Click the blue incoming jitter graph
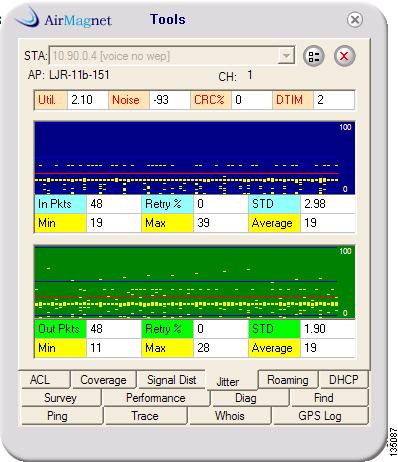The image size is (398, 462). 195,158
